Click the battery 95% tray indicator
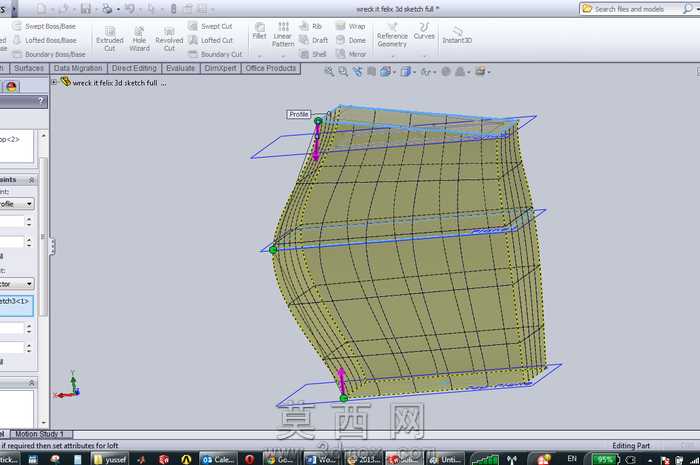Image resolution: width=700 pixels, height=465 pixels. click(x=605, y=459)
